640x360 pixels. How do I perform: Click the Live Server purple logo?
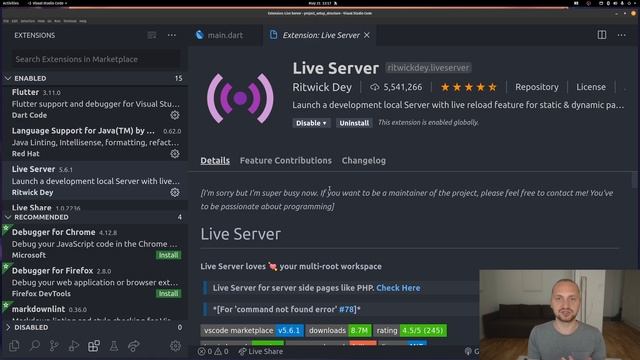pos(240,98)
